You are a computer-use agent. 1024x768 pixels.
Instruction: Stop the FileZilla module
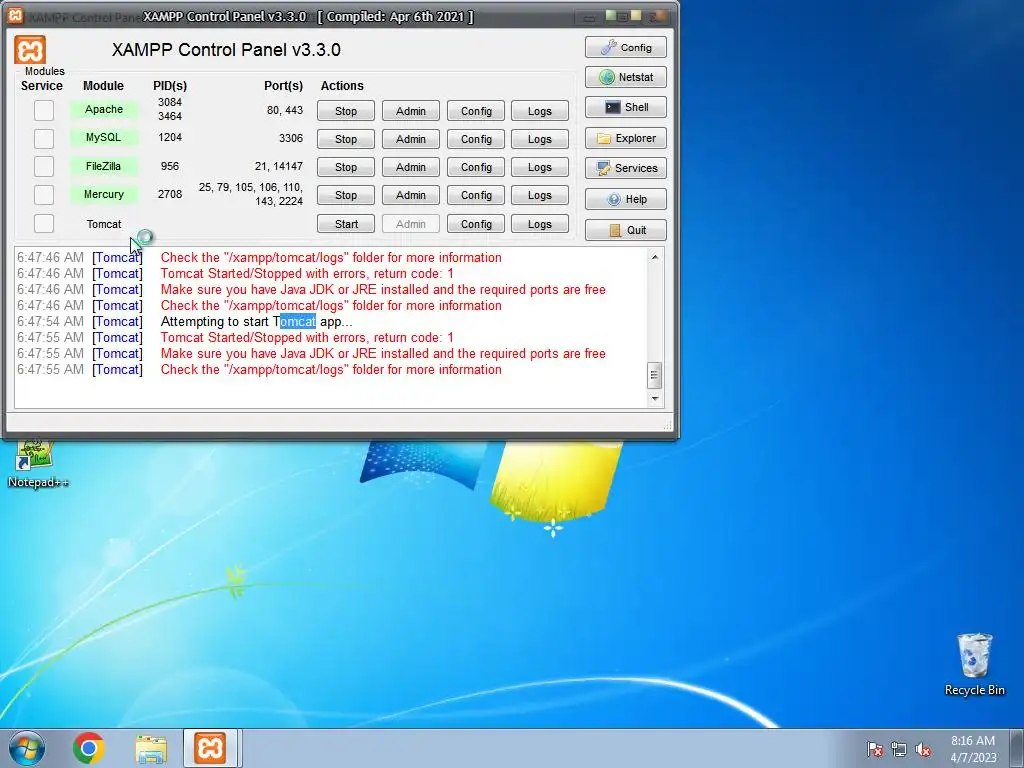(x=346, y=167)
